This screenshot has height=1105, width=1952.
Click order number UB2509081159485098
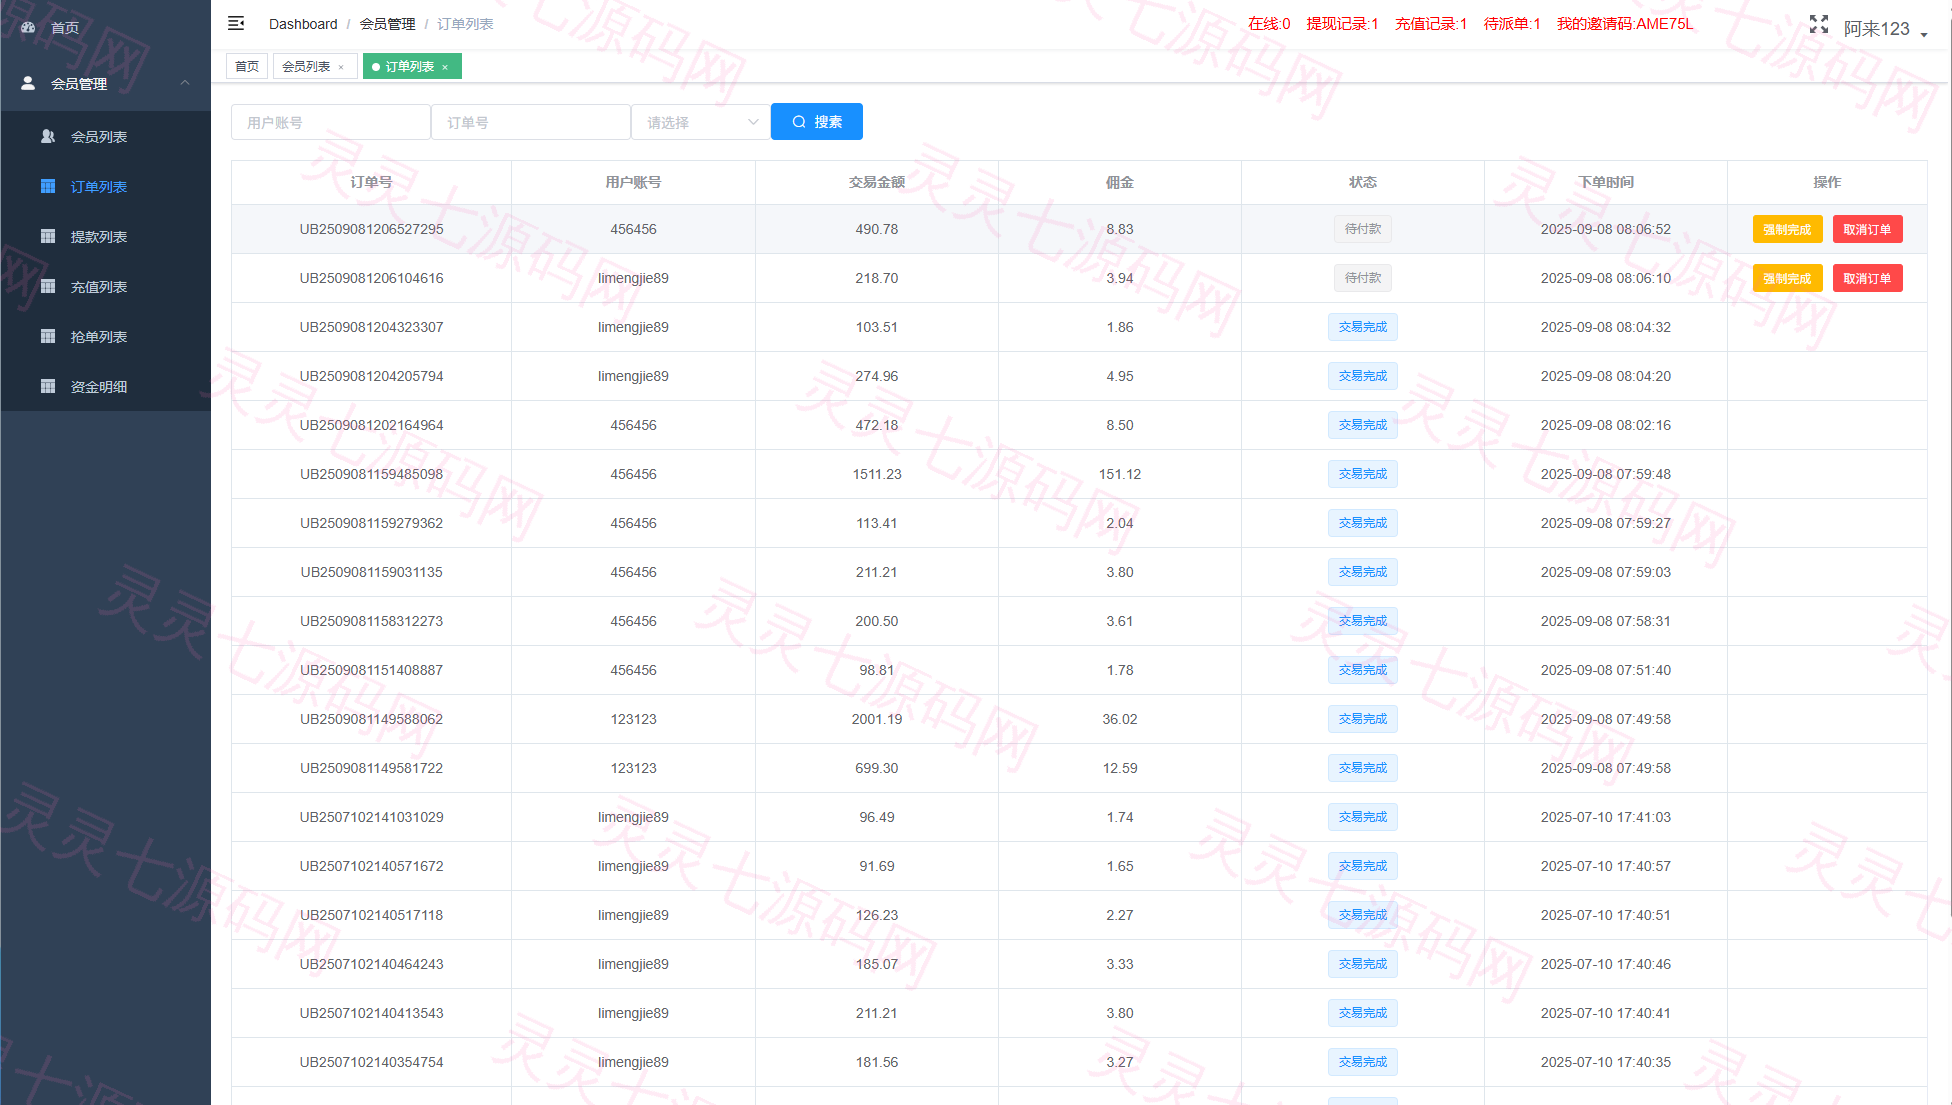(371, 474)
